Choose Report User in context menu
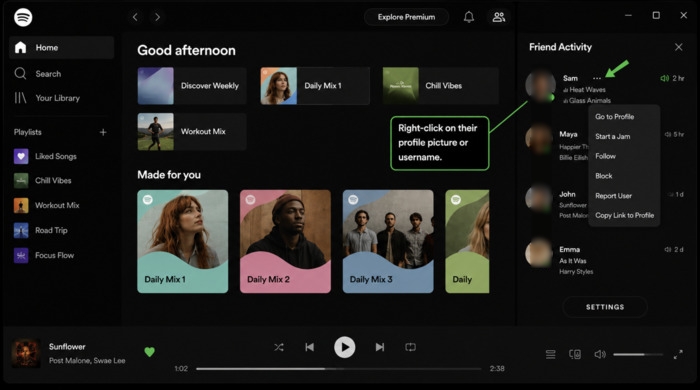This screenshot has width=700, height=390. (x=613, y=195)
